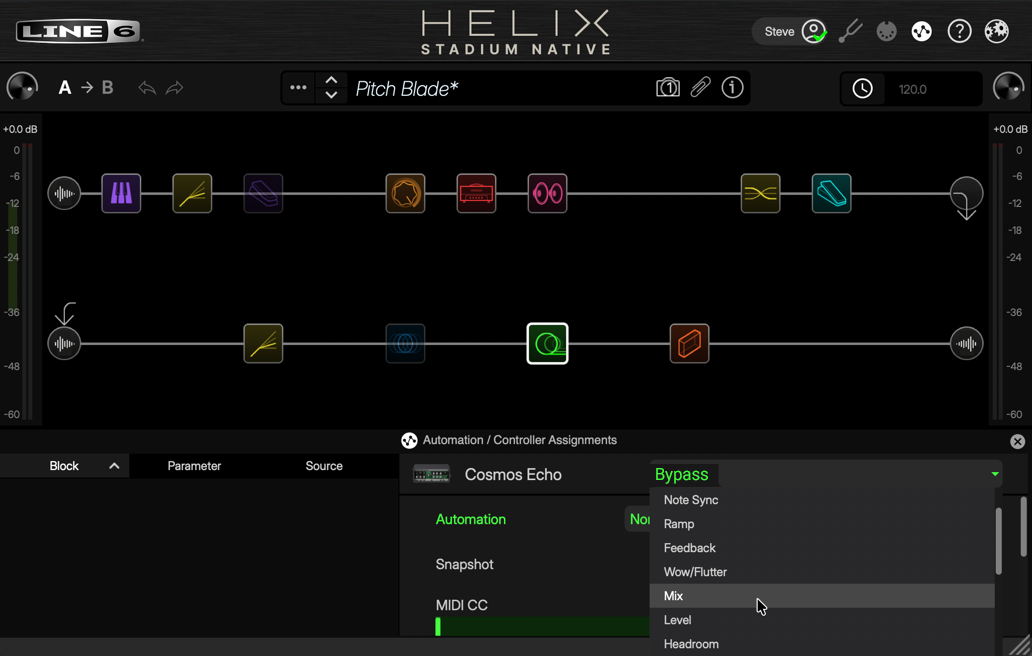Open the settings gear icon
The height and width of the screenshot is (656, 1032).
coord(996,31)
